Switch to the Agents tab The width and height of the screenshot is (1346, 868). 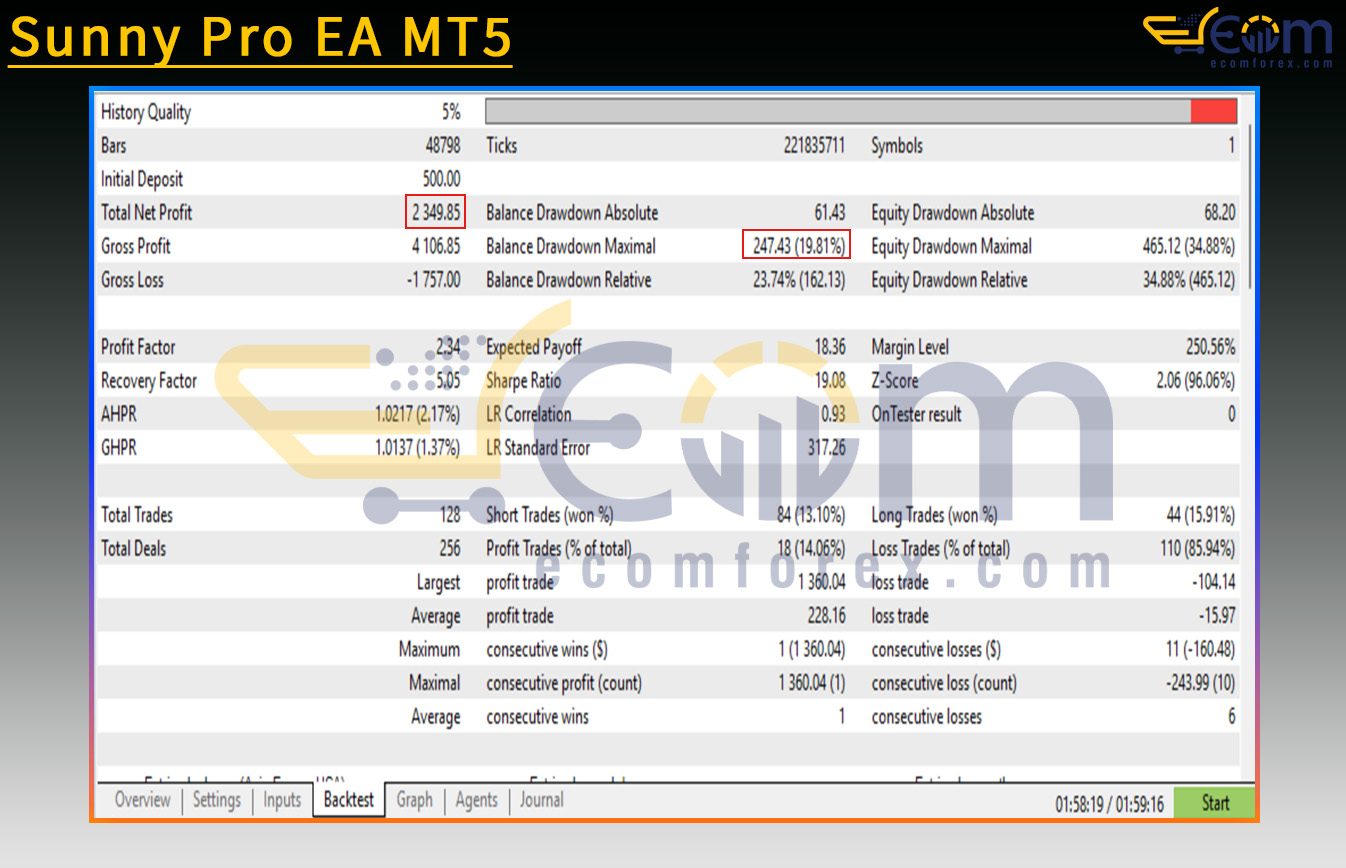tap(476, 800)
